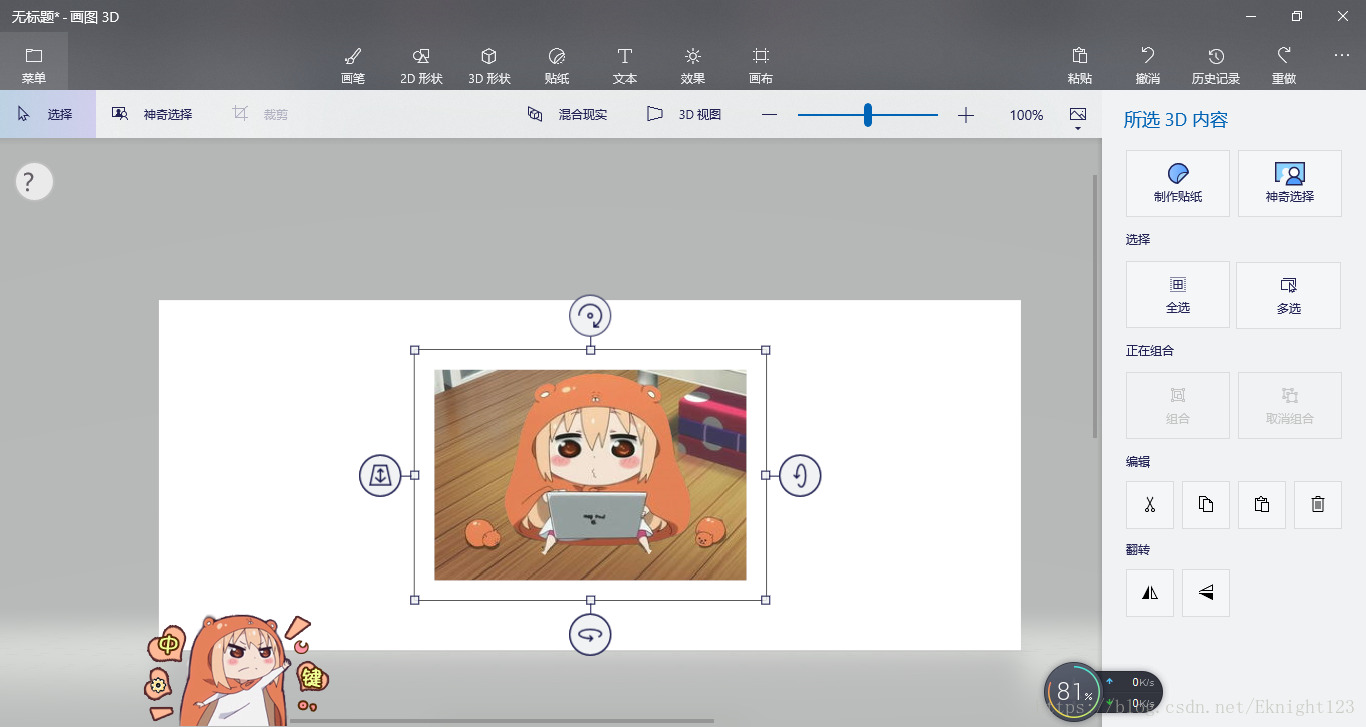
Task: Click the 全选 select all button
Action: point(1178,295)
